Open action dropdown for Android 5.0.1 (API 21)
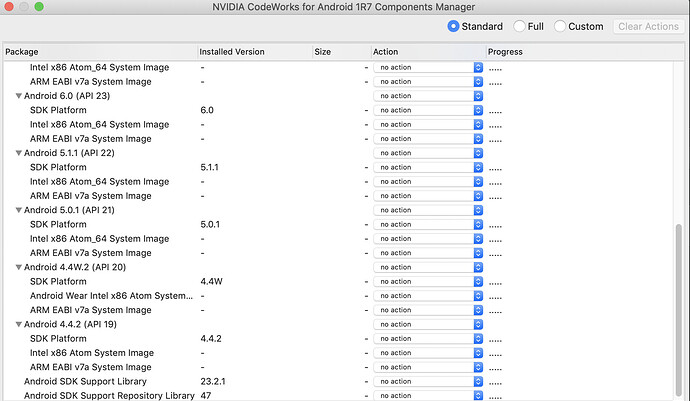The image size is (690, 401). tap(428, 210)
